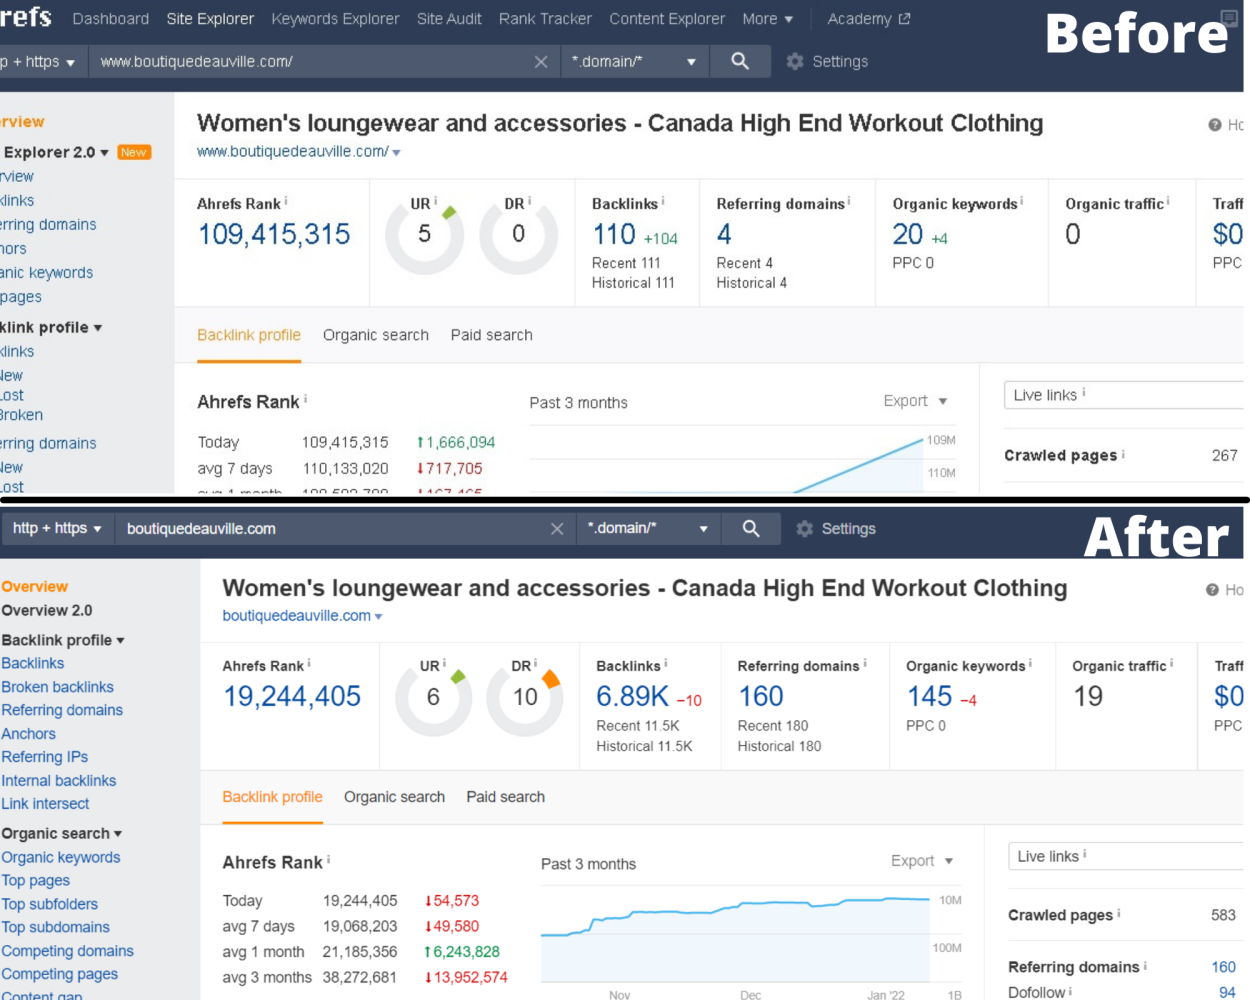
Task: Click the info icon beside DR in Before panel
Action: pyautogui.click(x=530, y=201)
